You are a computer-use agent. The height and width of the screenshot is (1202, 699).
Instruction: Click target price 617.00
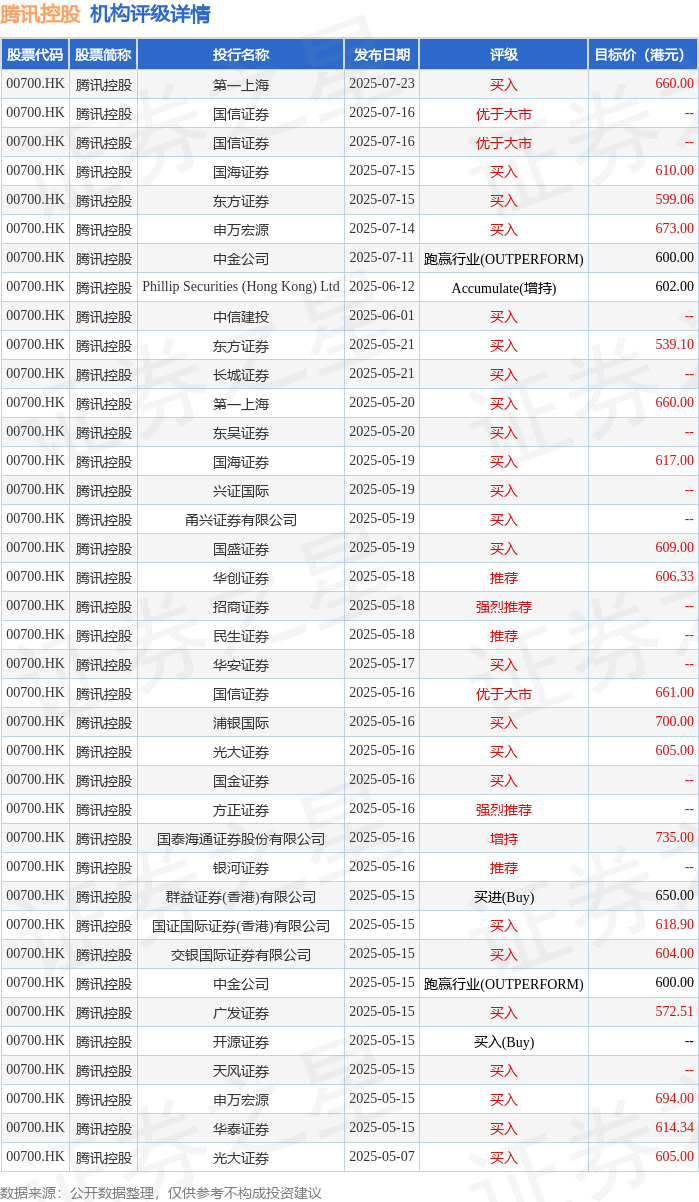click(x=674, y=461)
